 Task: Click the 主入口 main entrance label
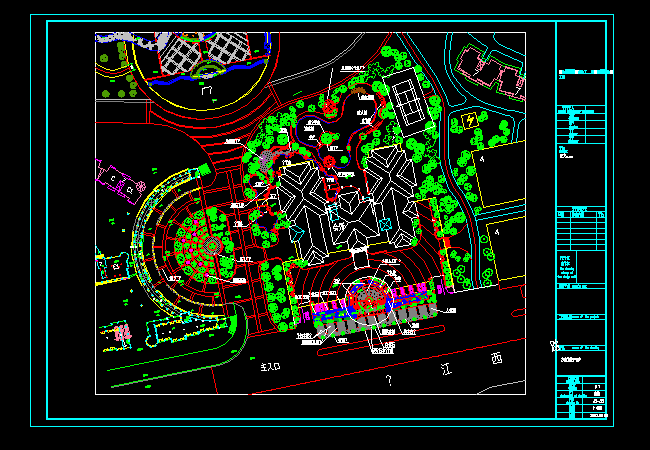coord(271,368)
